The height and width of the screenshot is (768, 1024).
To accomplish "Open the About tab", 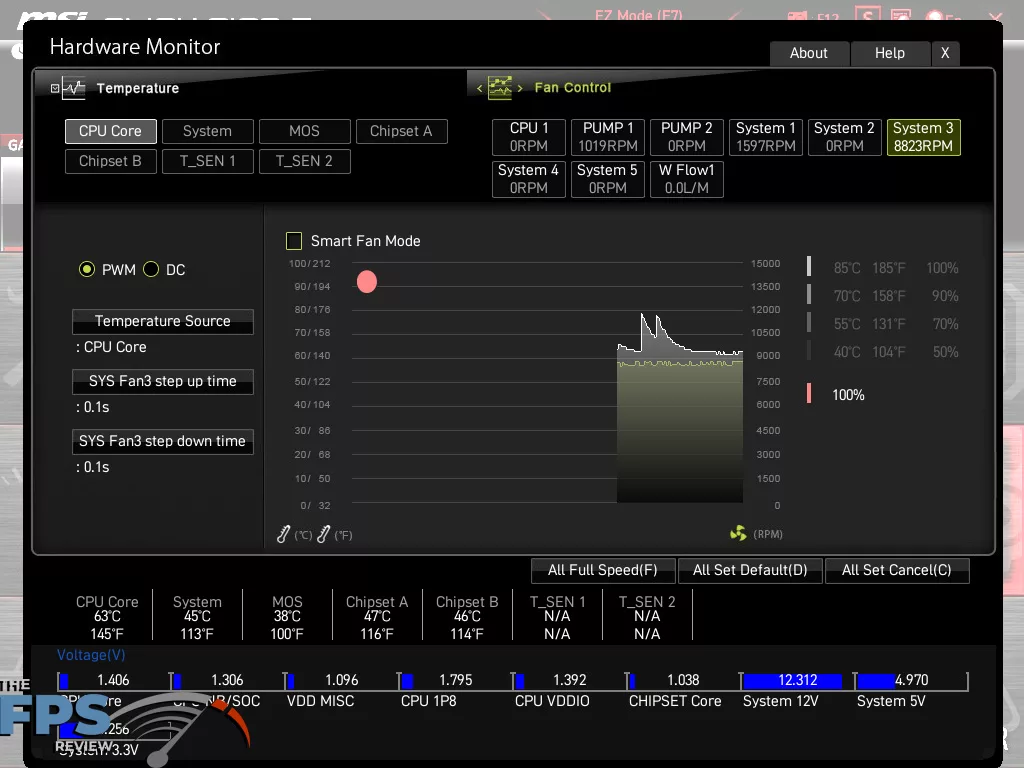I will pyautogui.click(x=809, y=54).
